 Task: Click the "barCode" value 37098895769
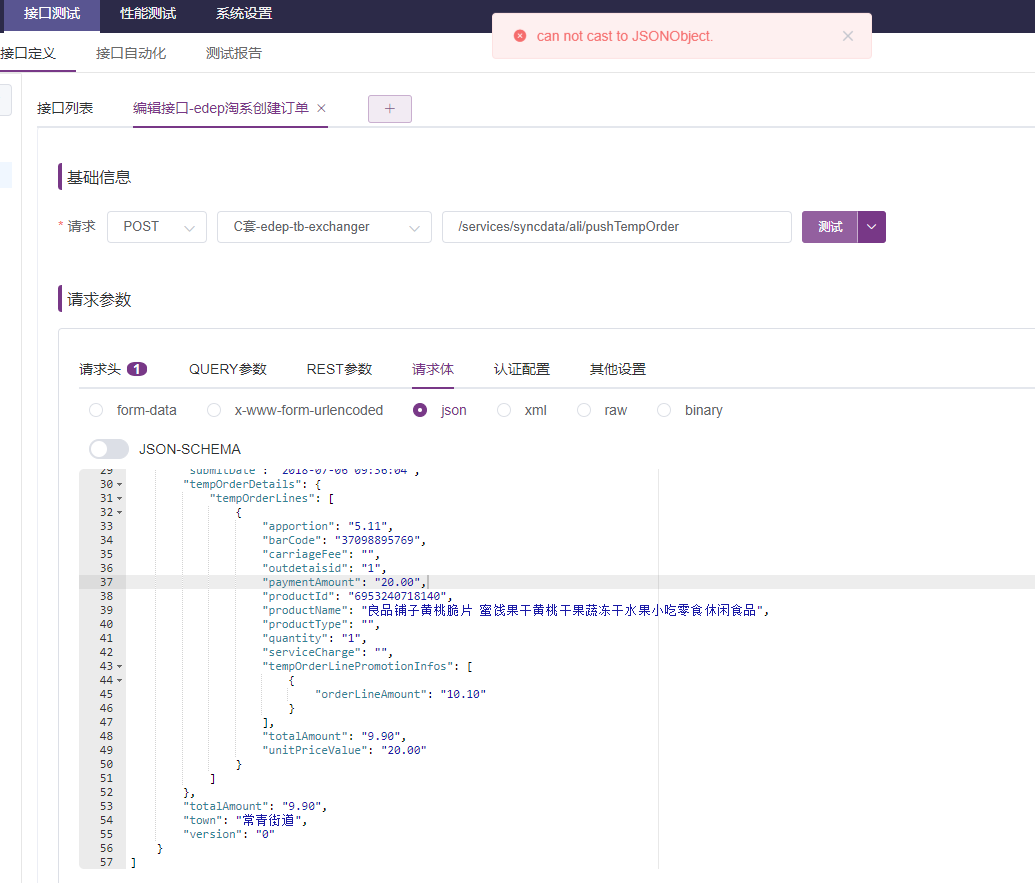377,540
